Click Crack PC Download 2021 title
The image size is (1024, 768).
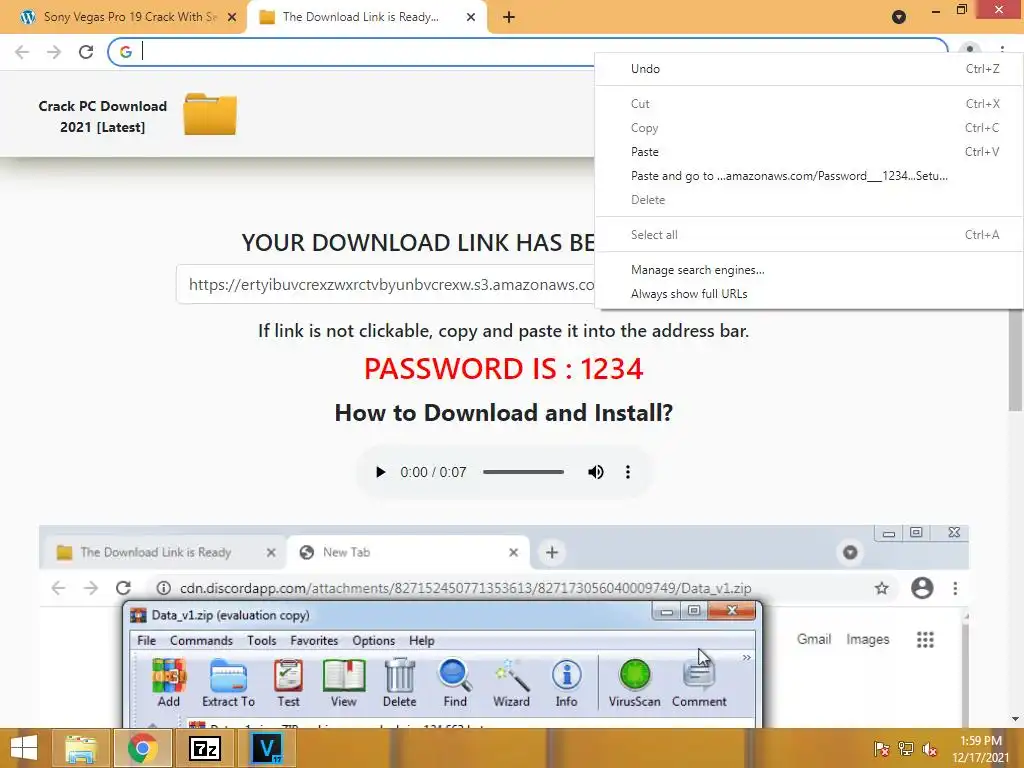coord(103,116)
